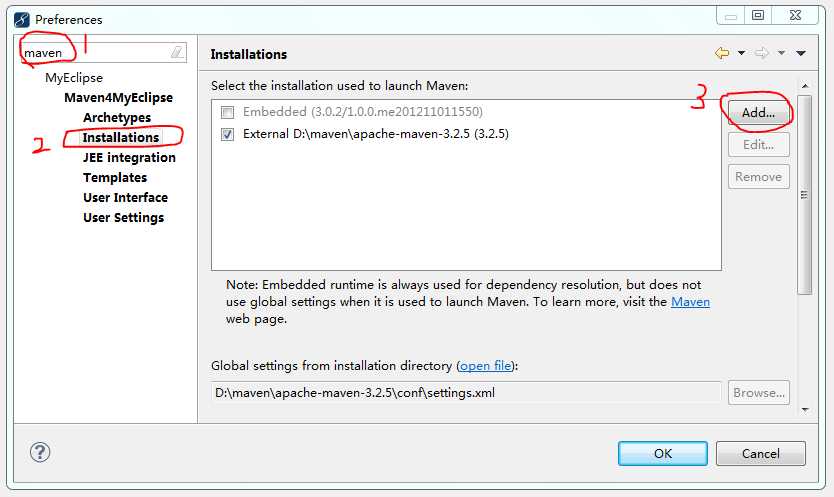The height and width of the screenshot is (497, 834).
Task: Open the global settings open file link
Action: pos(486,366)
